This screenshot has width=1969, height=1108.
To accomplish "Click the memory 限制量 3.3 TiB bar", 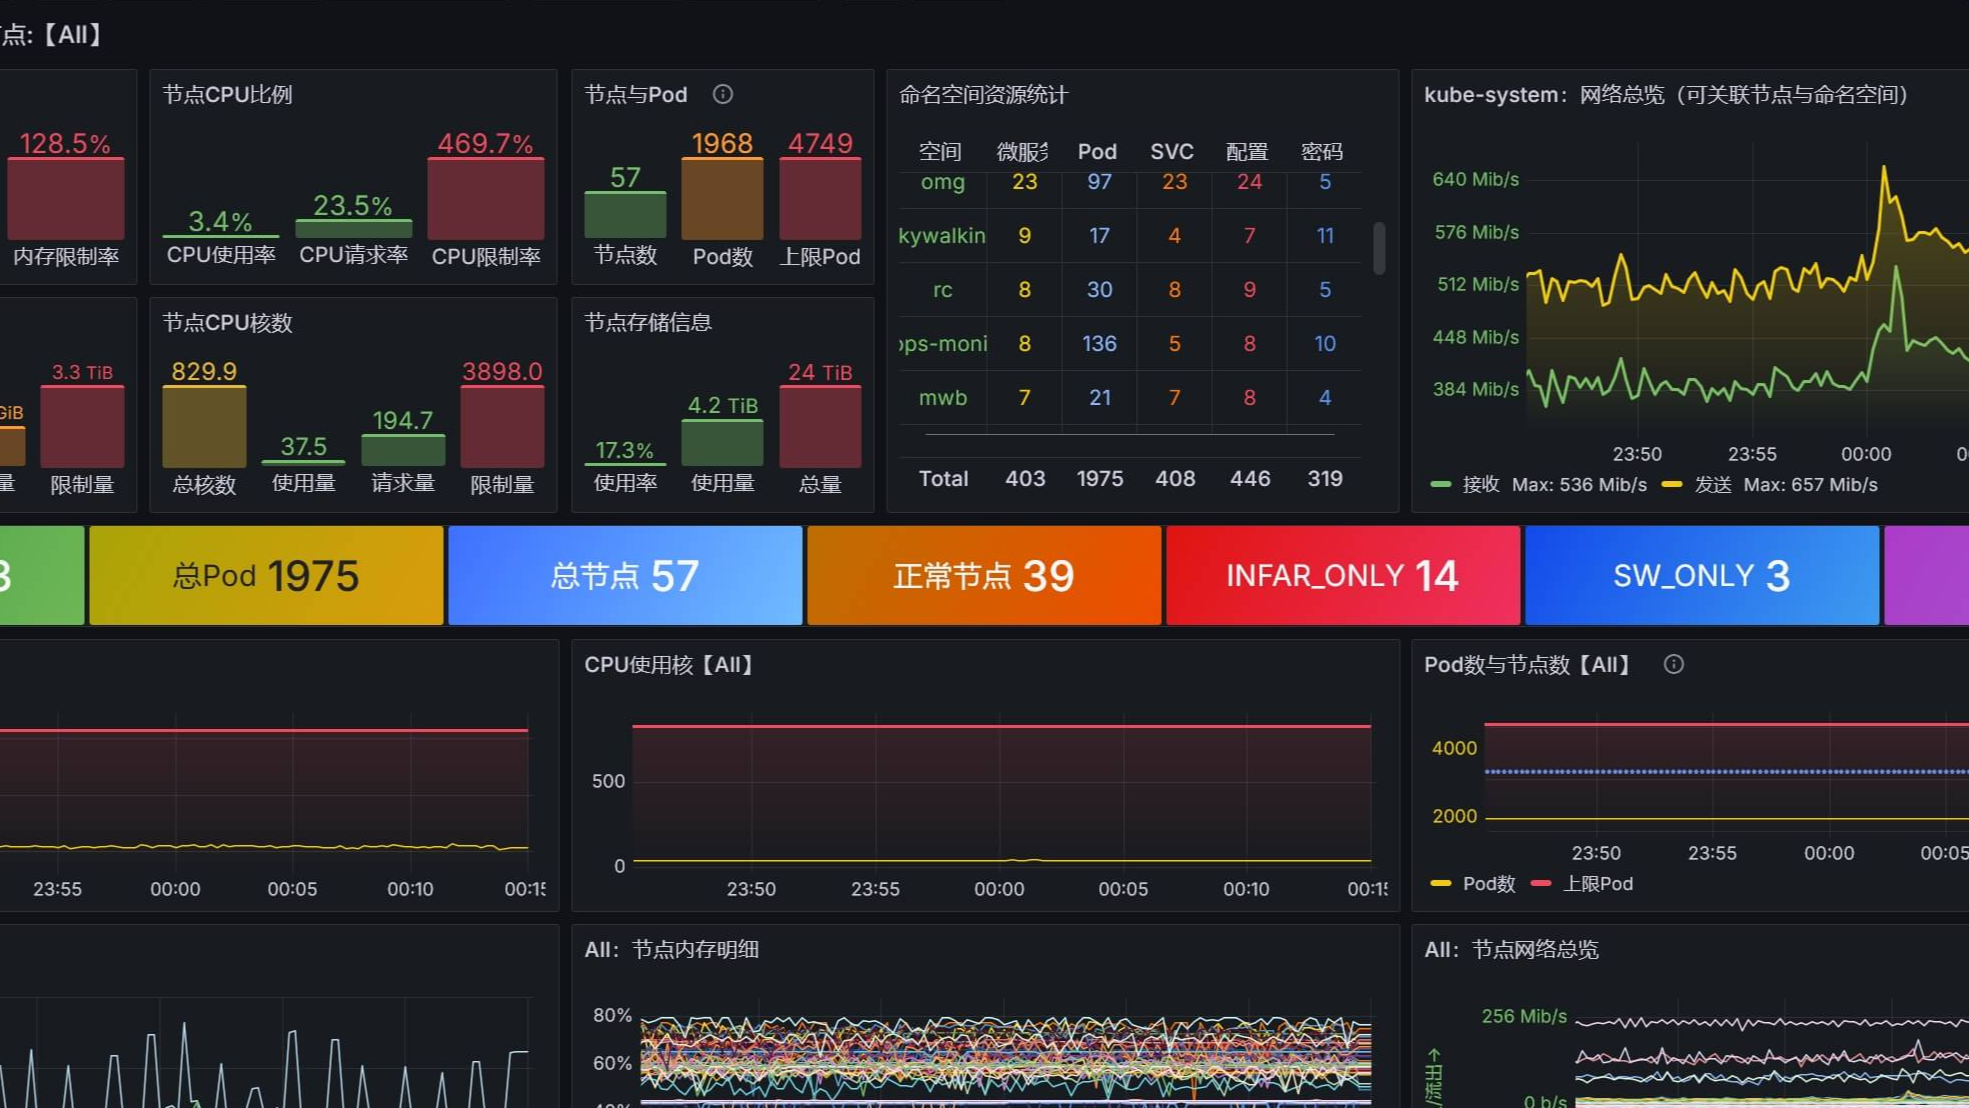I will tap(82, 427).
